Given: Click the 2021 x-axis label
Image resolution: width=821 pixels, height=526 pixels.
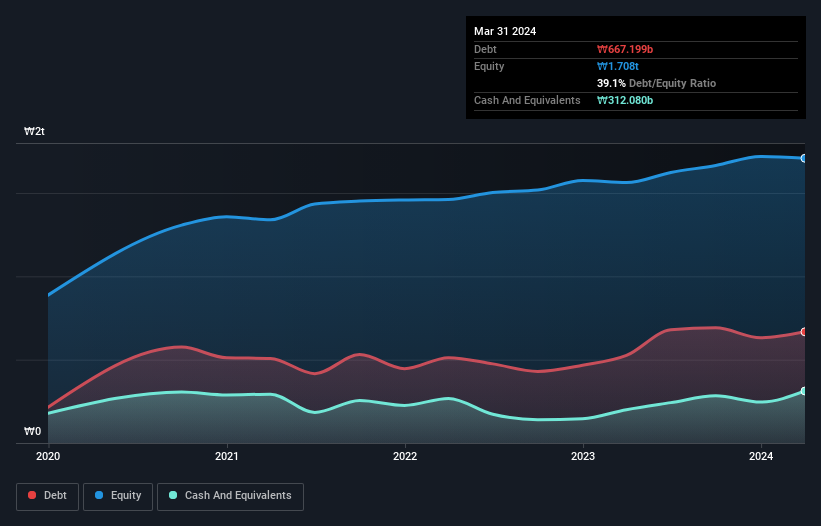Looking at the screenshot, I should point(227,456).
